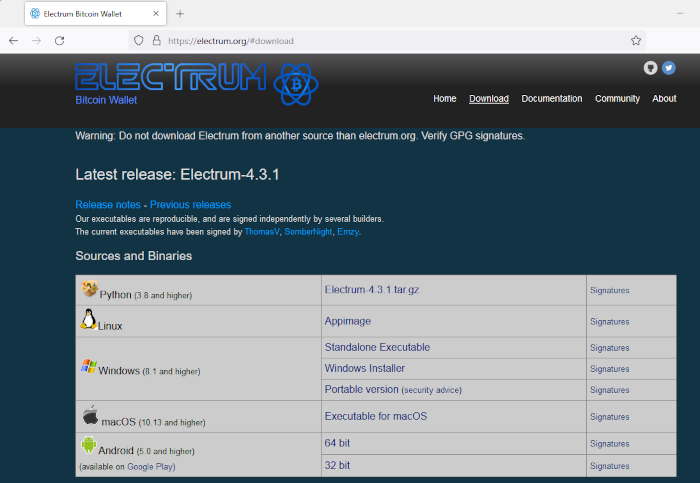Download the Linux Appimage

[347, 322]
